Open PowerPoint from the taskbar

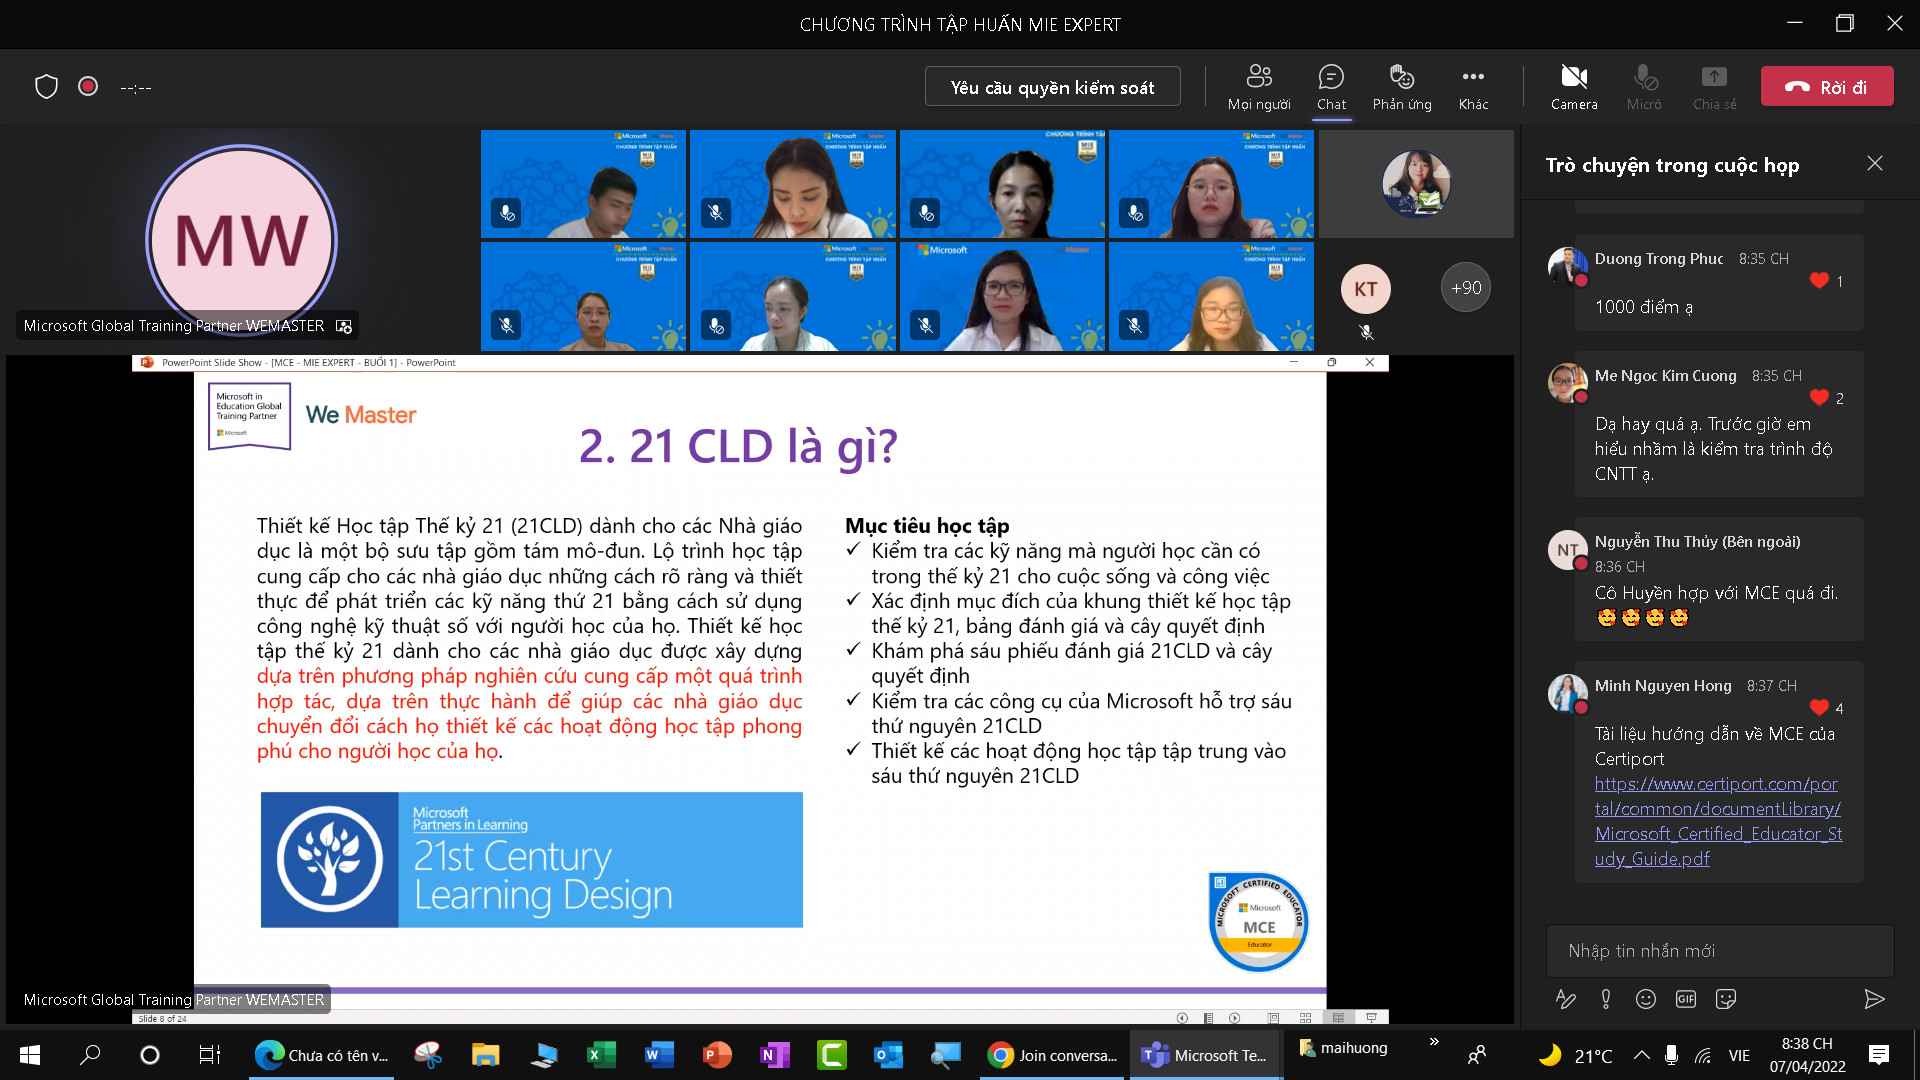click(717, 1055)
